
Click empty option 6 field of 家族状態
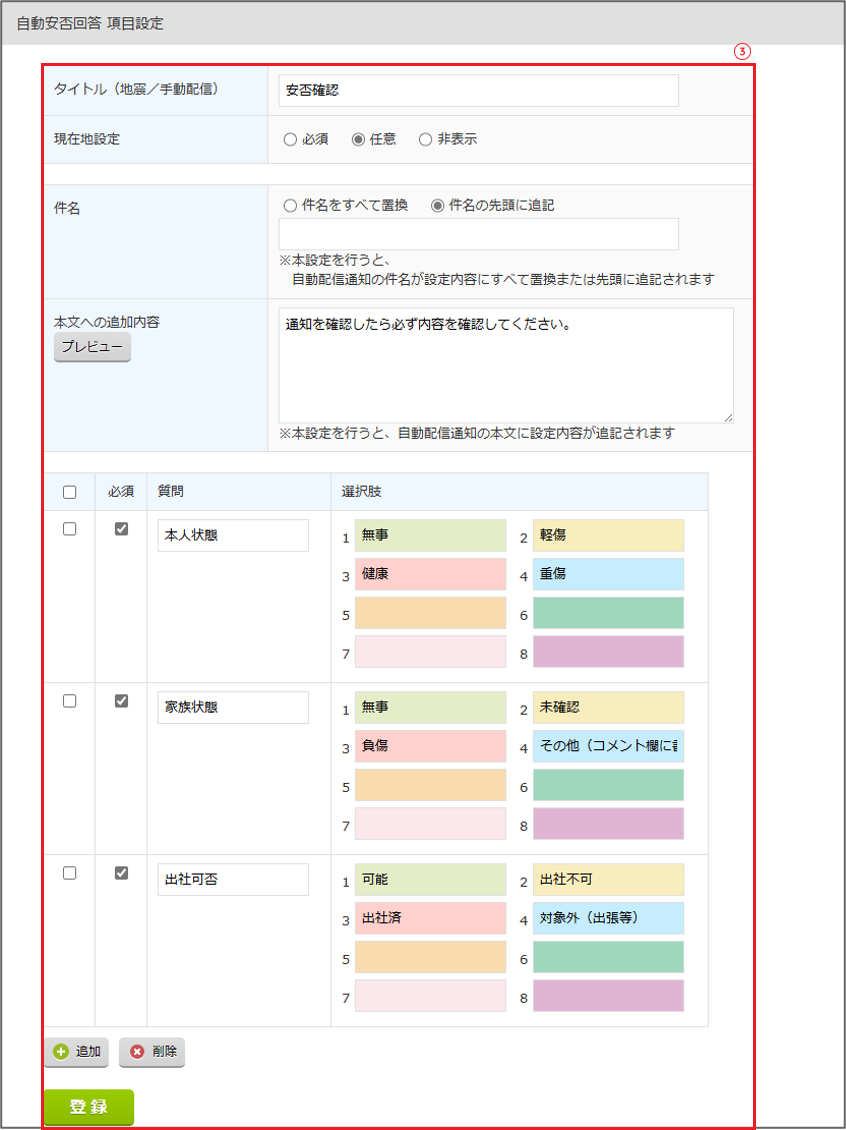609,786
